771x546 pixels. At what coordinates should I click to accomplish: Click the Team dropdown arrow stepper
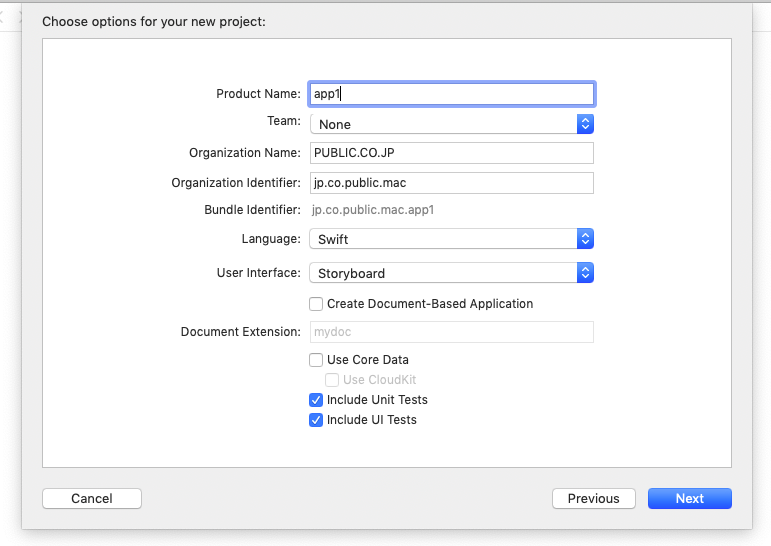coord(585,124)
